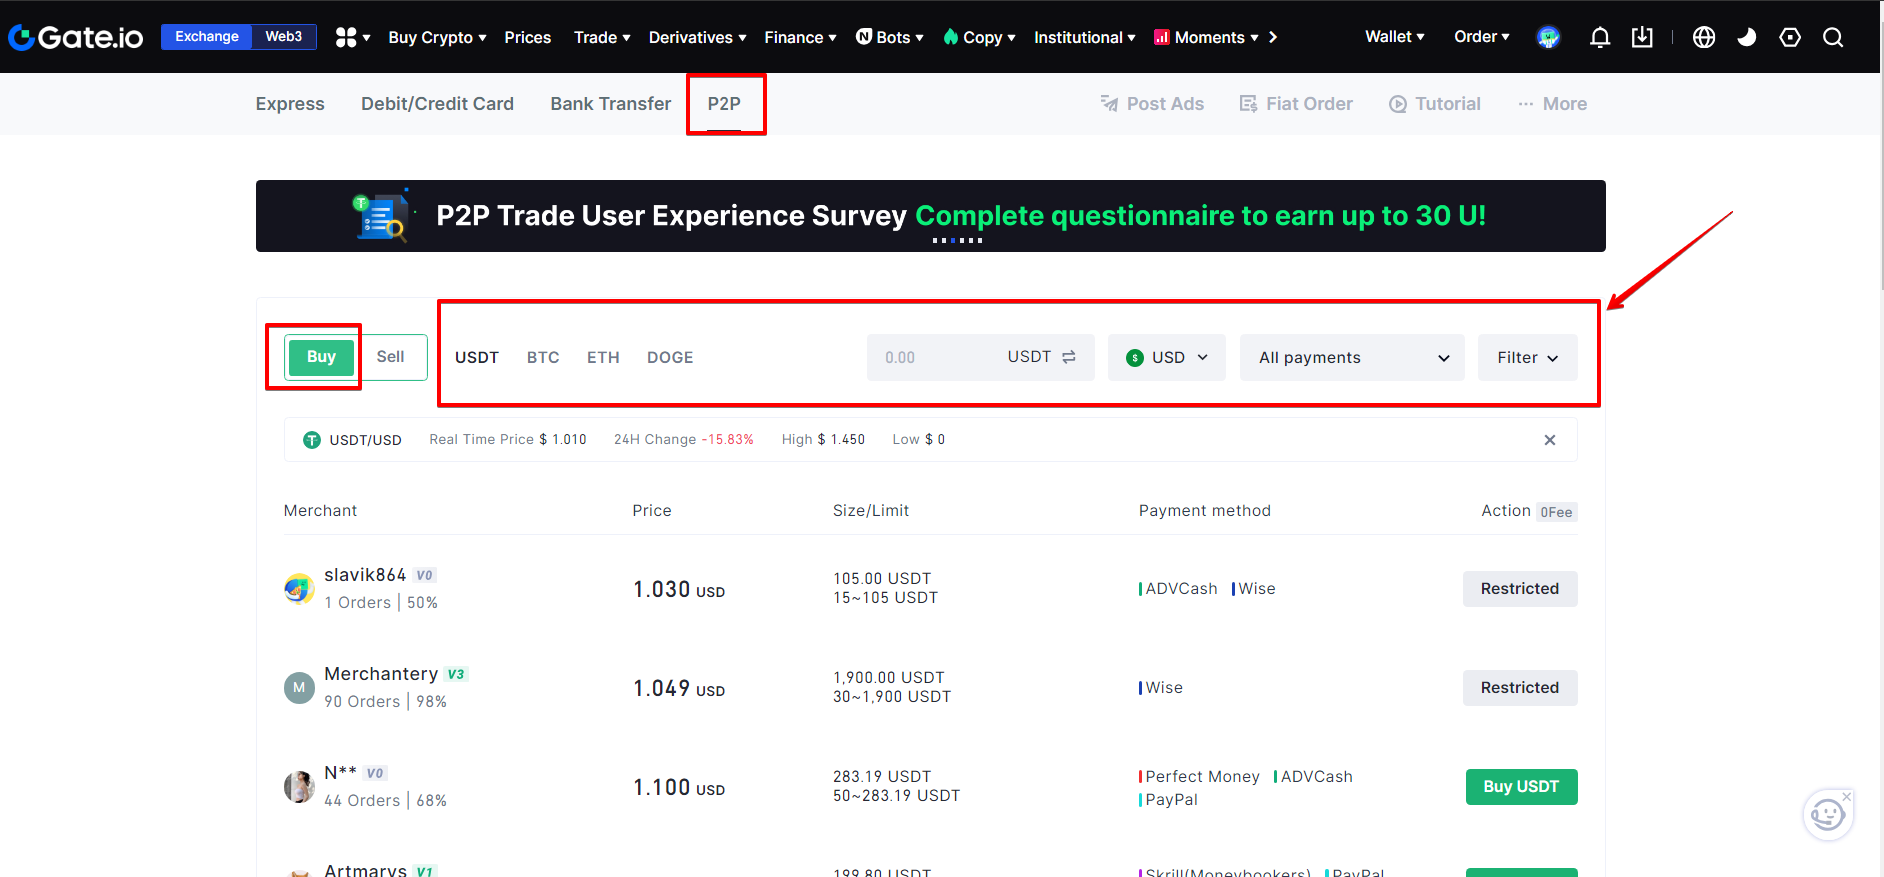Open the settings hexagon icon
Viewport: 1884px width, 877px height.
pyautogui.click(x=1790, y=37)
